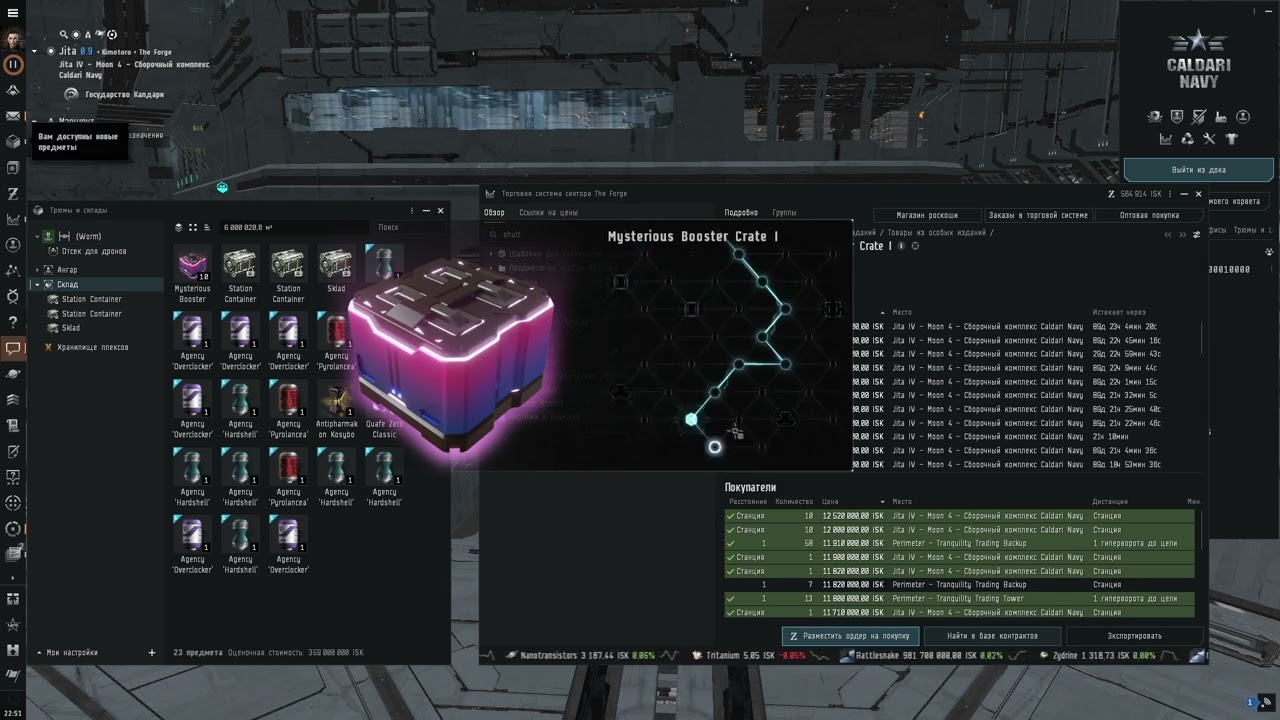Open the EVE Mail envelope icon
This screenshot has height=720, width=1280.
pos(13,116)
